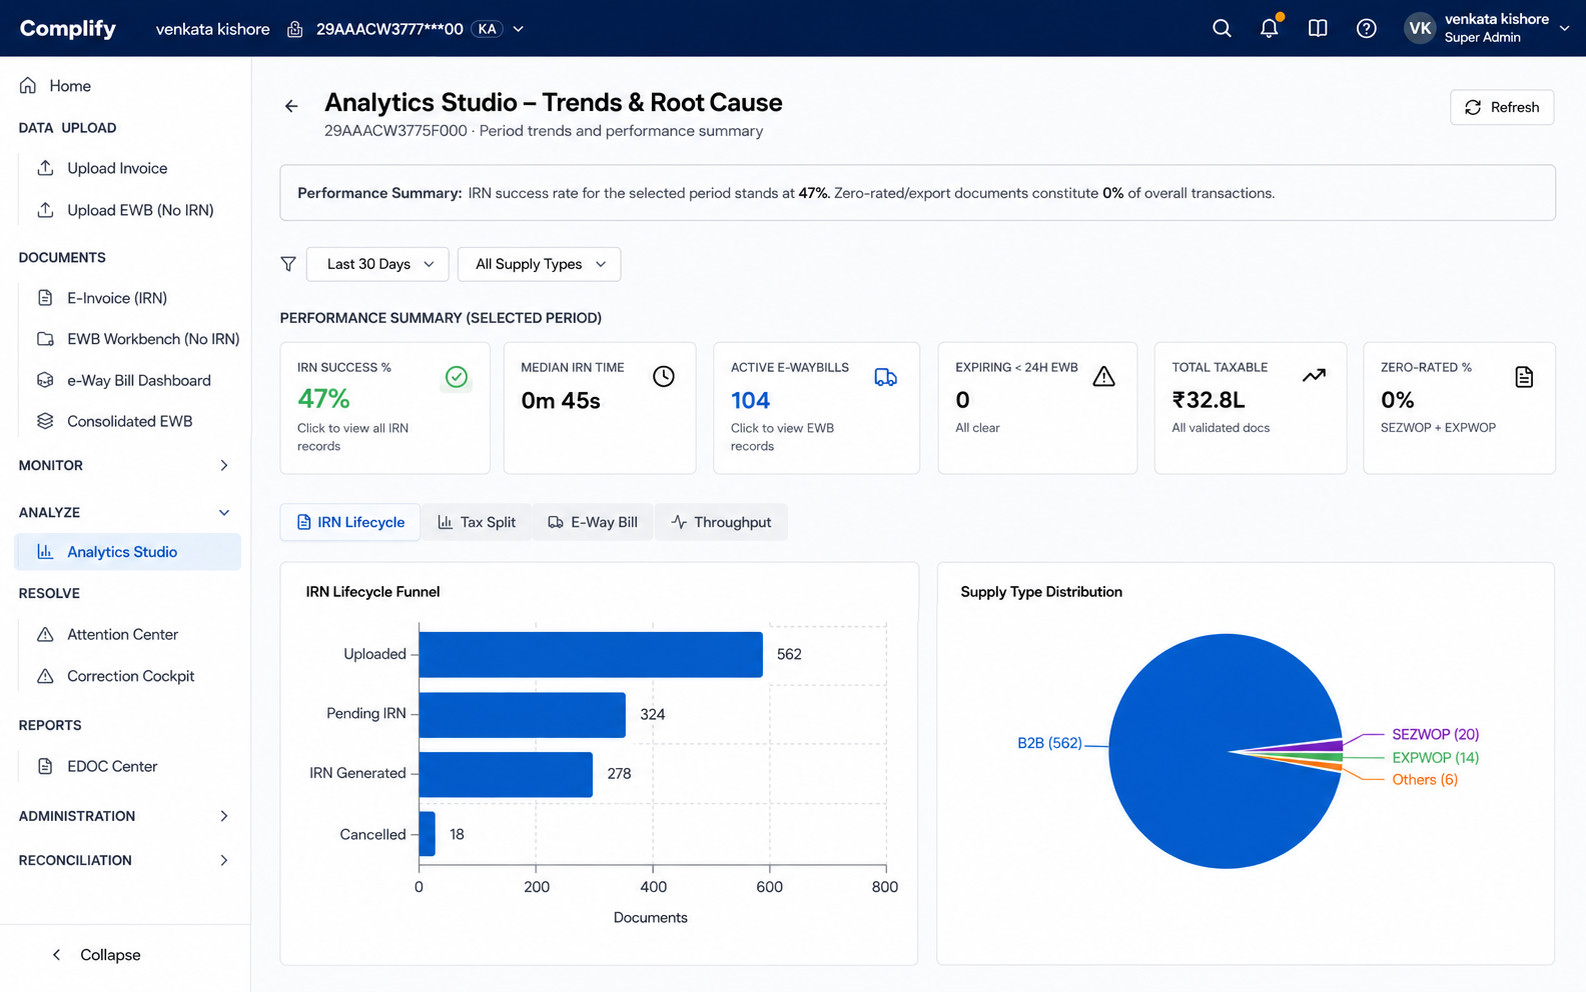1586x992 pixels.
Task: Open the user profile menu chevron
Action: pyautogui.click(x=1564, y=28)
